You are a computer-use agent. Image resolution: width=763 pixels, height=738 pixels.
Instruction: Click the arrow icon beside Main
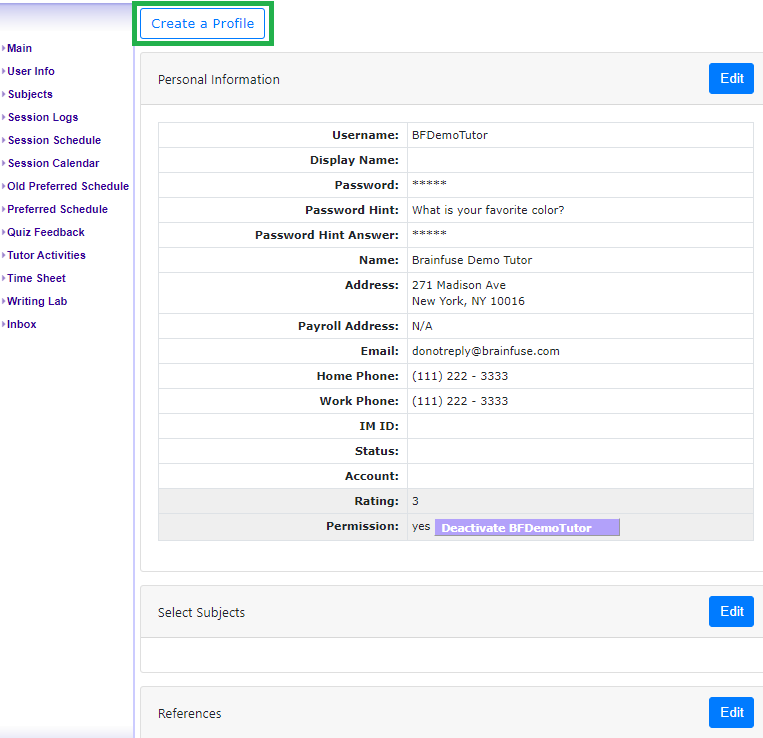4,48
